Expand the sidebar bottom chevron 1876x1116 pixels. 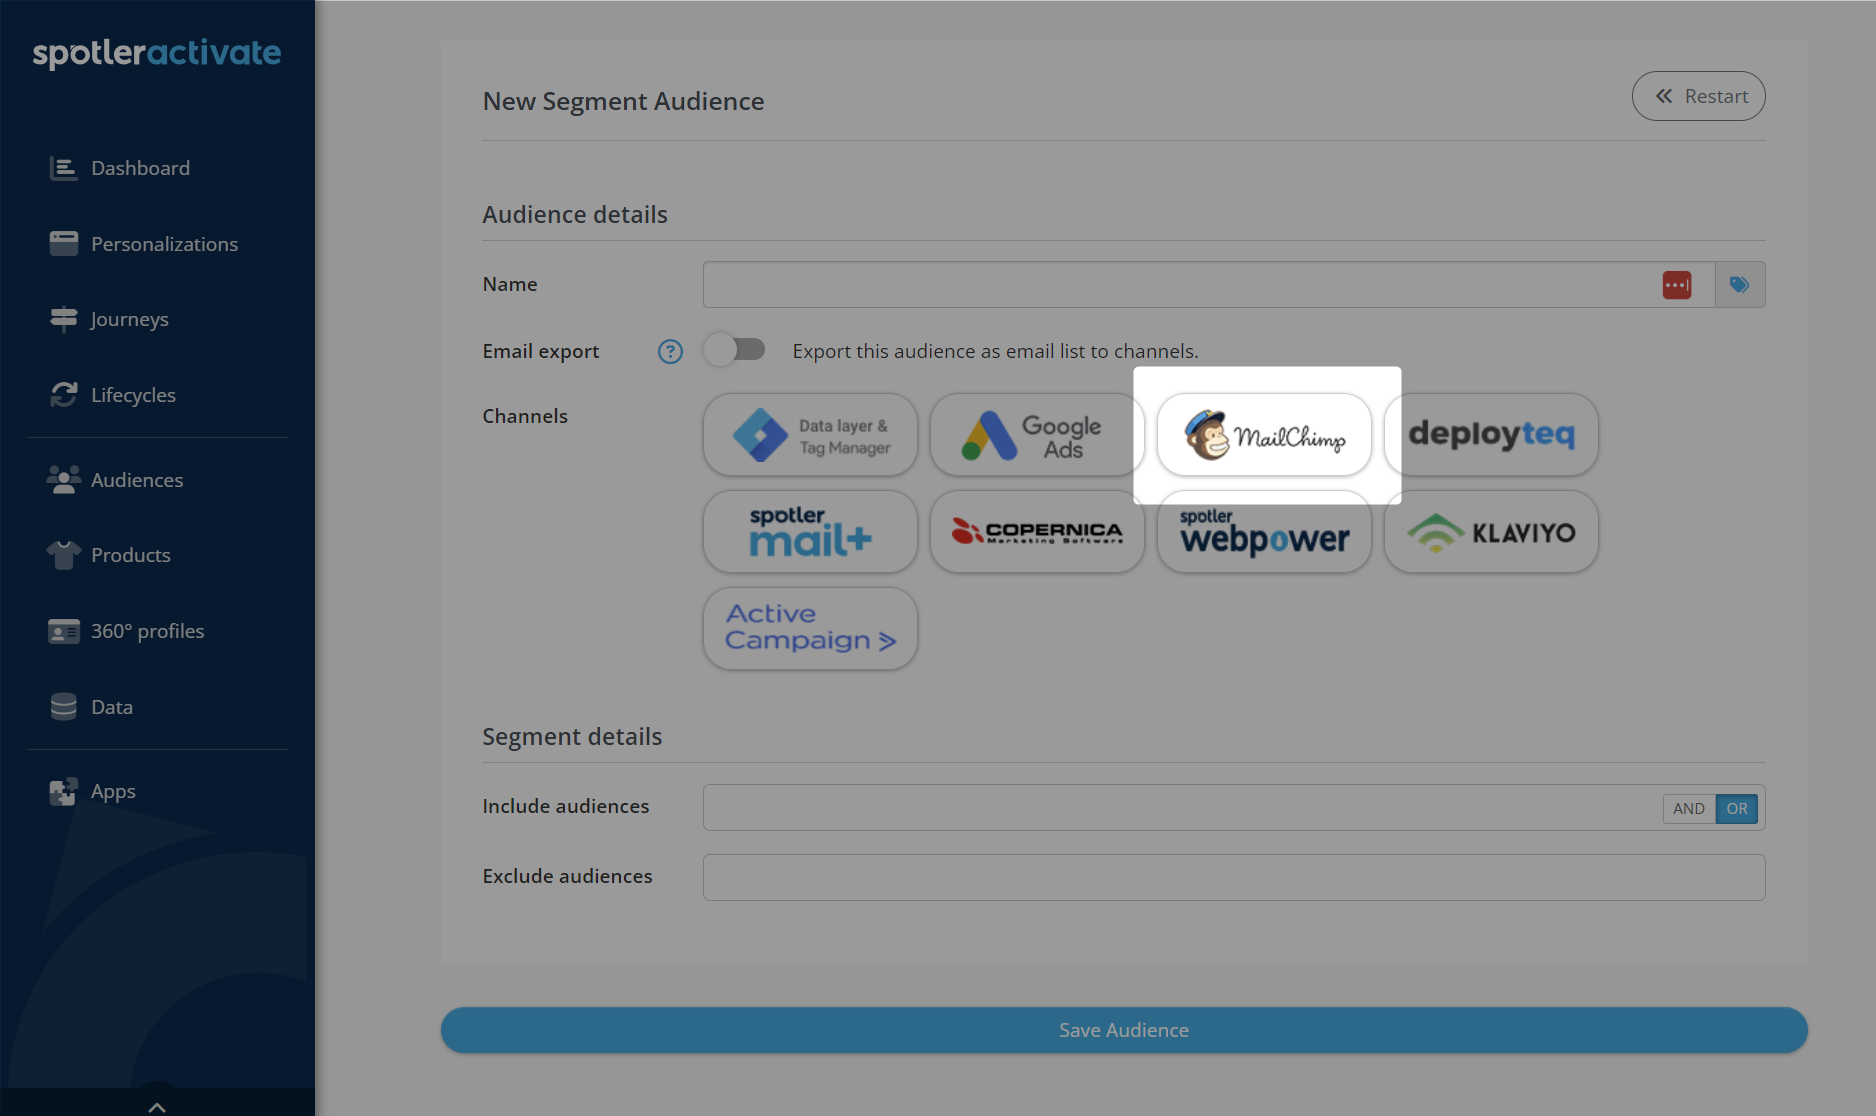click(x=157, y=1106)
